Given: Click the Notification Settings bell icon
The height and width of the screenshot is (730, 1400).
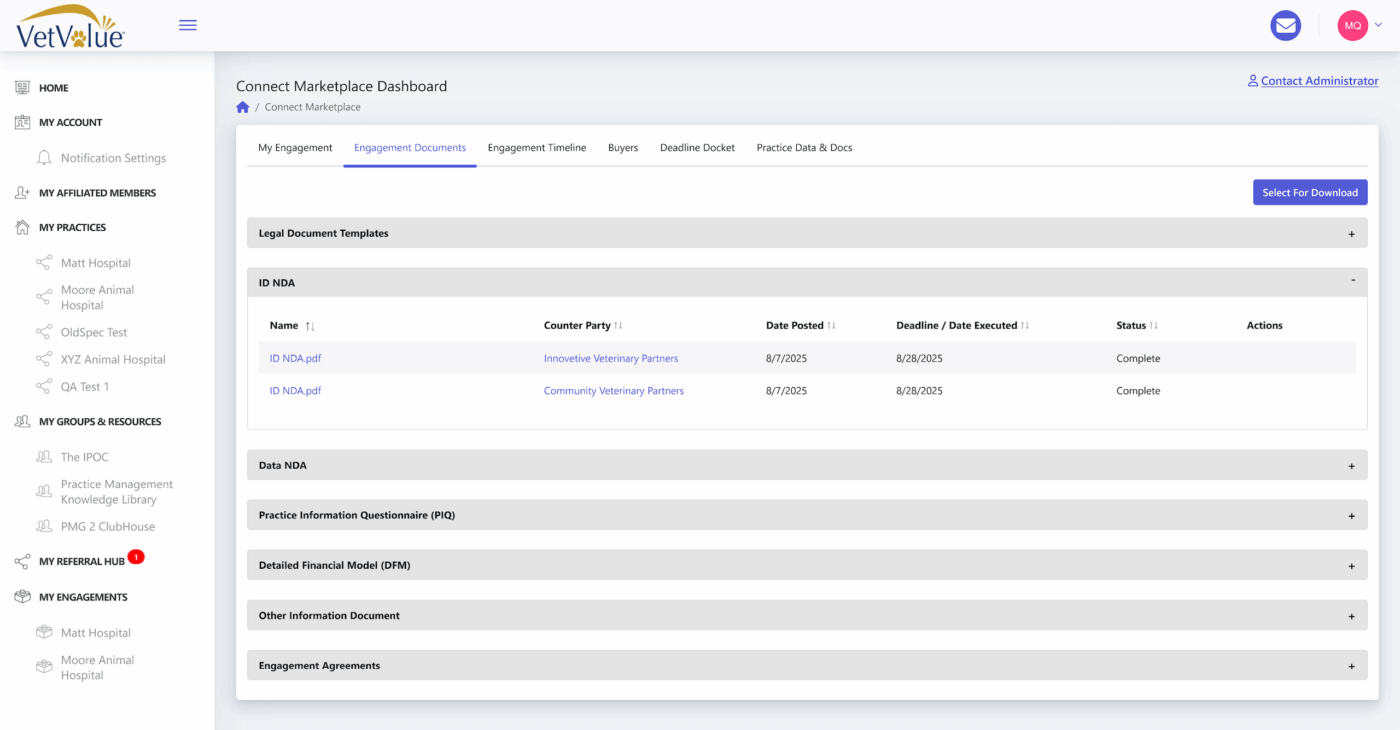Looking at the screenshot, I should 44,158.
